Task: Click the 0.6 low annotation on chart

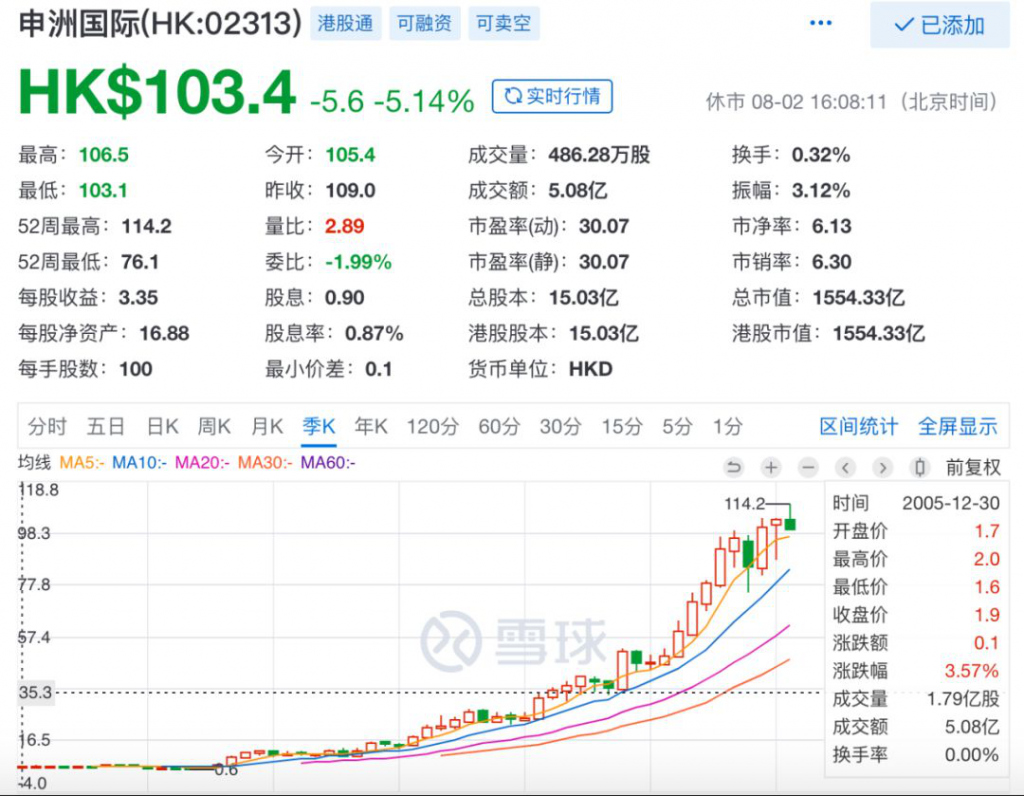Action: coord(226,771)
